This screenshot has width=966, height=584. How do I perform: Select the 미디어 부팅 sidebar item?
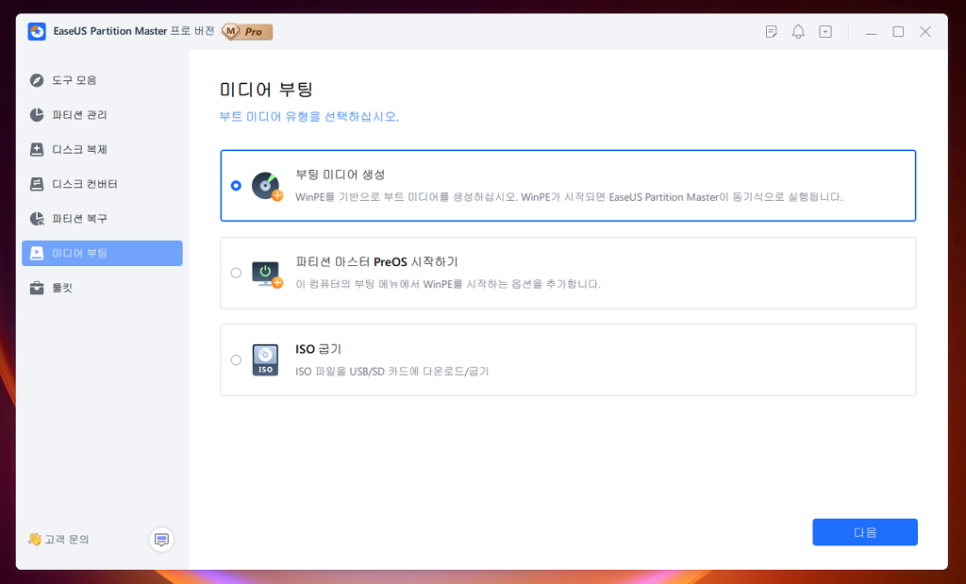pos(102,253)
